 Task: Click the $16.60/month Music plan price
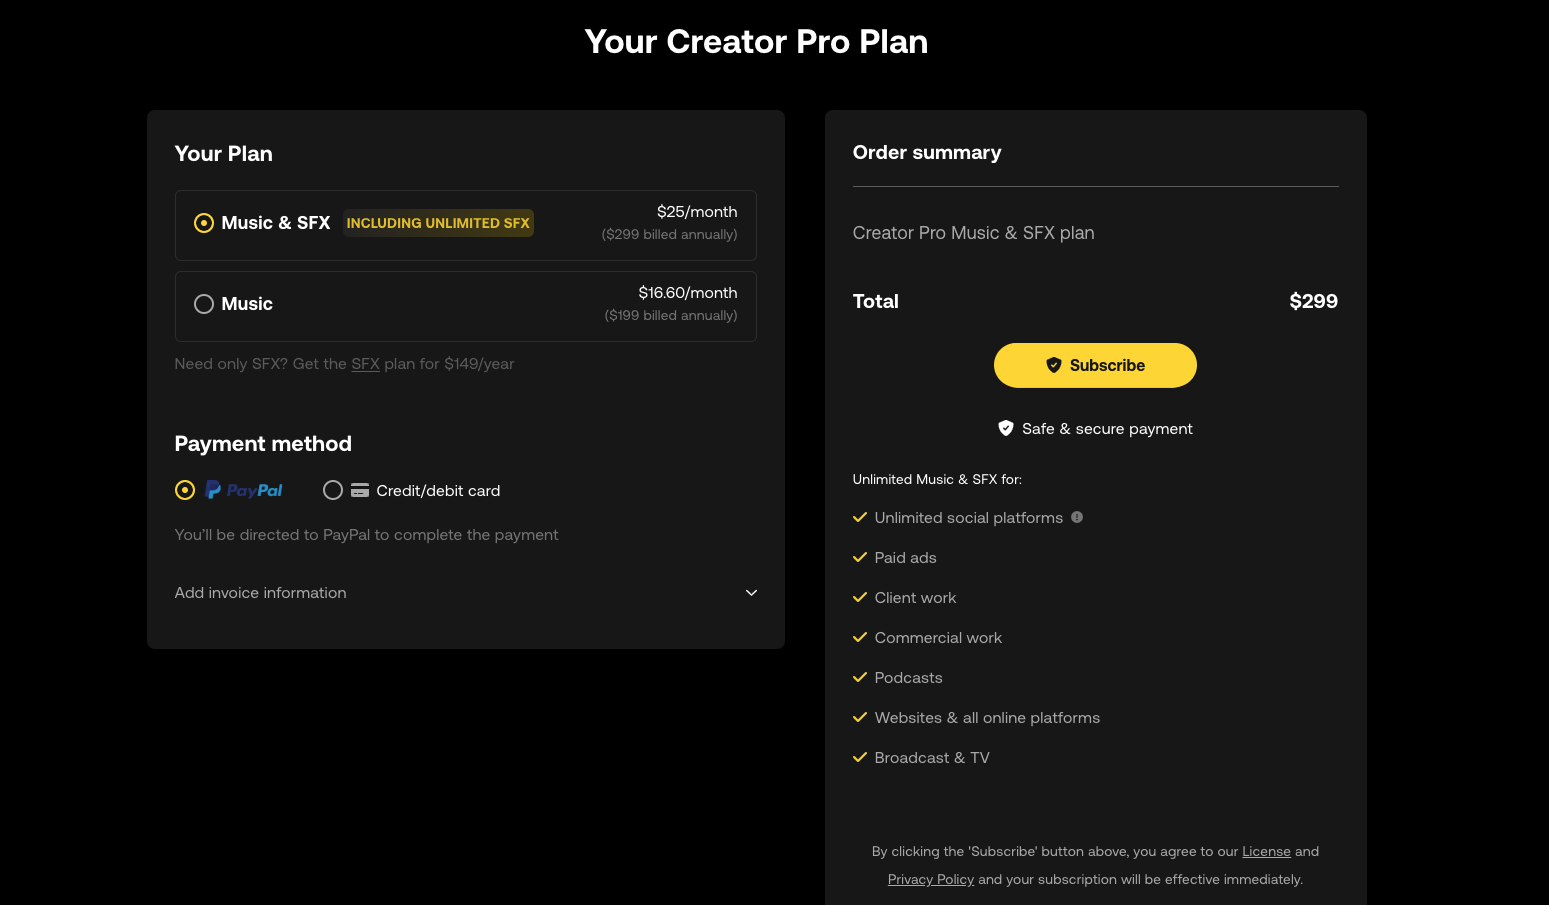coord(688,293)
